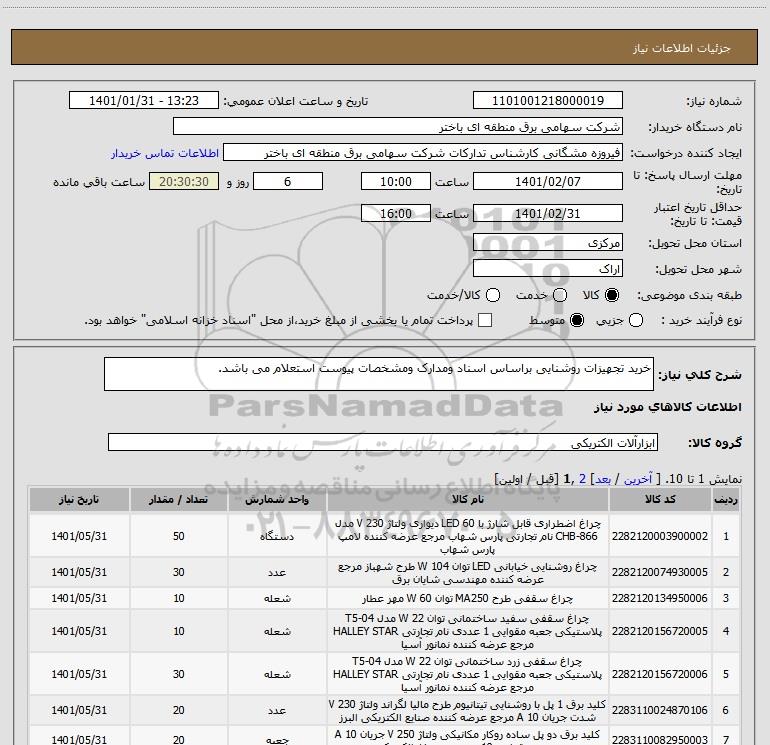Select the کالا radio button
The height and width of the screenshot is (745, 770).
click(612, 295)
